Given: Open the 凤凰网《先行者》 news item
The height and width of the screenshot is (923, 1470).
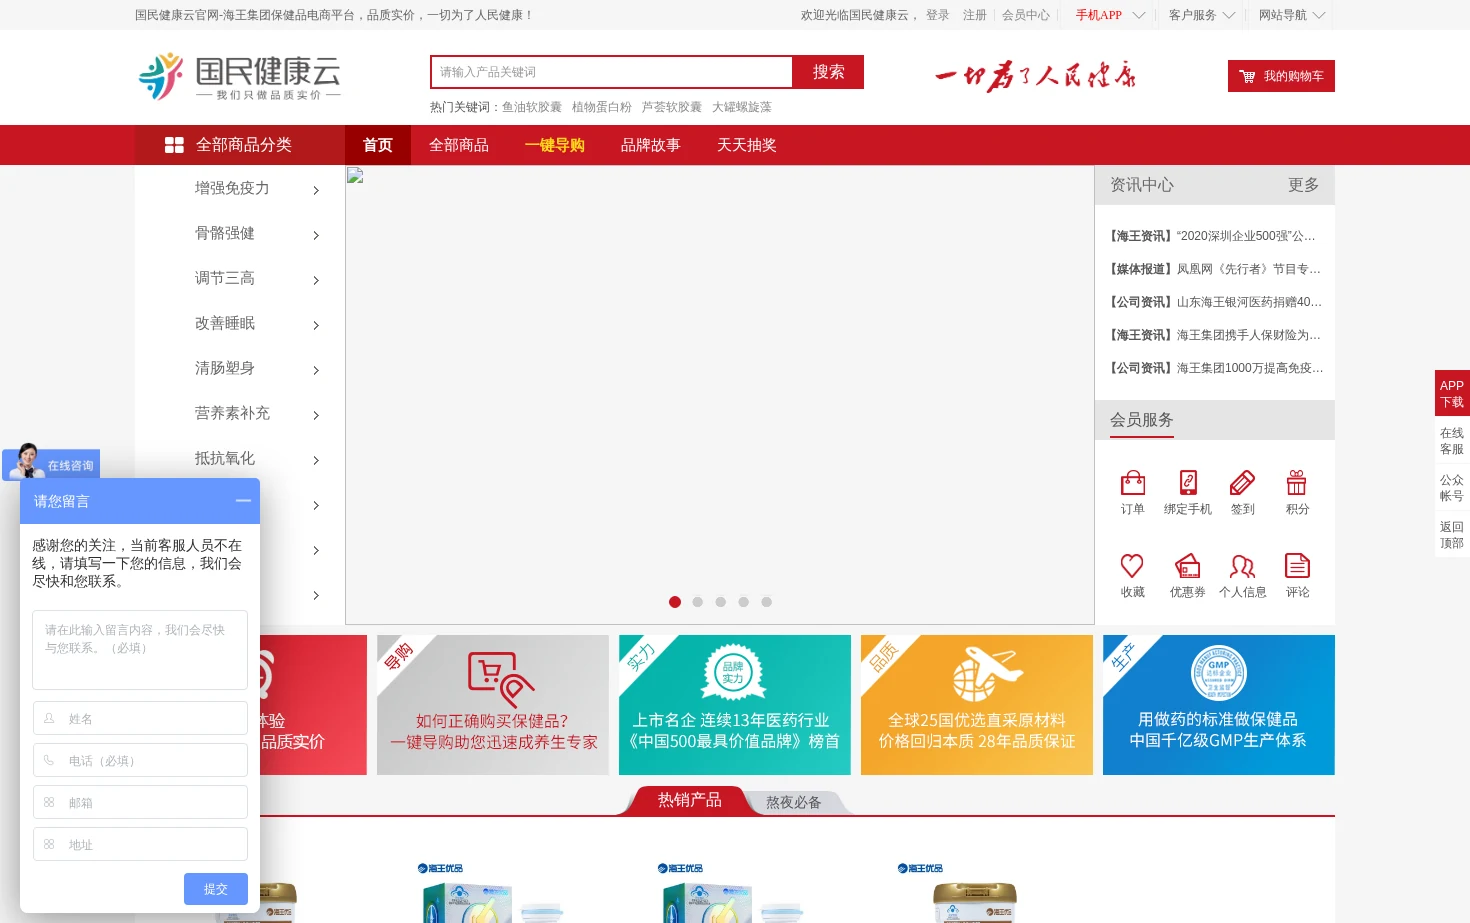Looking at the screenshot, I should click(1215, 269).
